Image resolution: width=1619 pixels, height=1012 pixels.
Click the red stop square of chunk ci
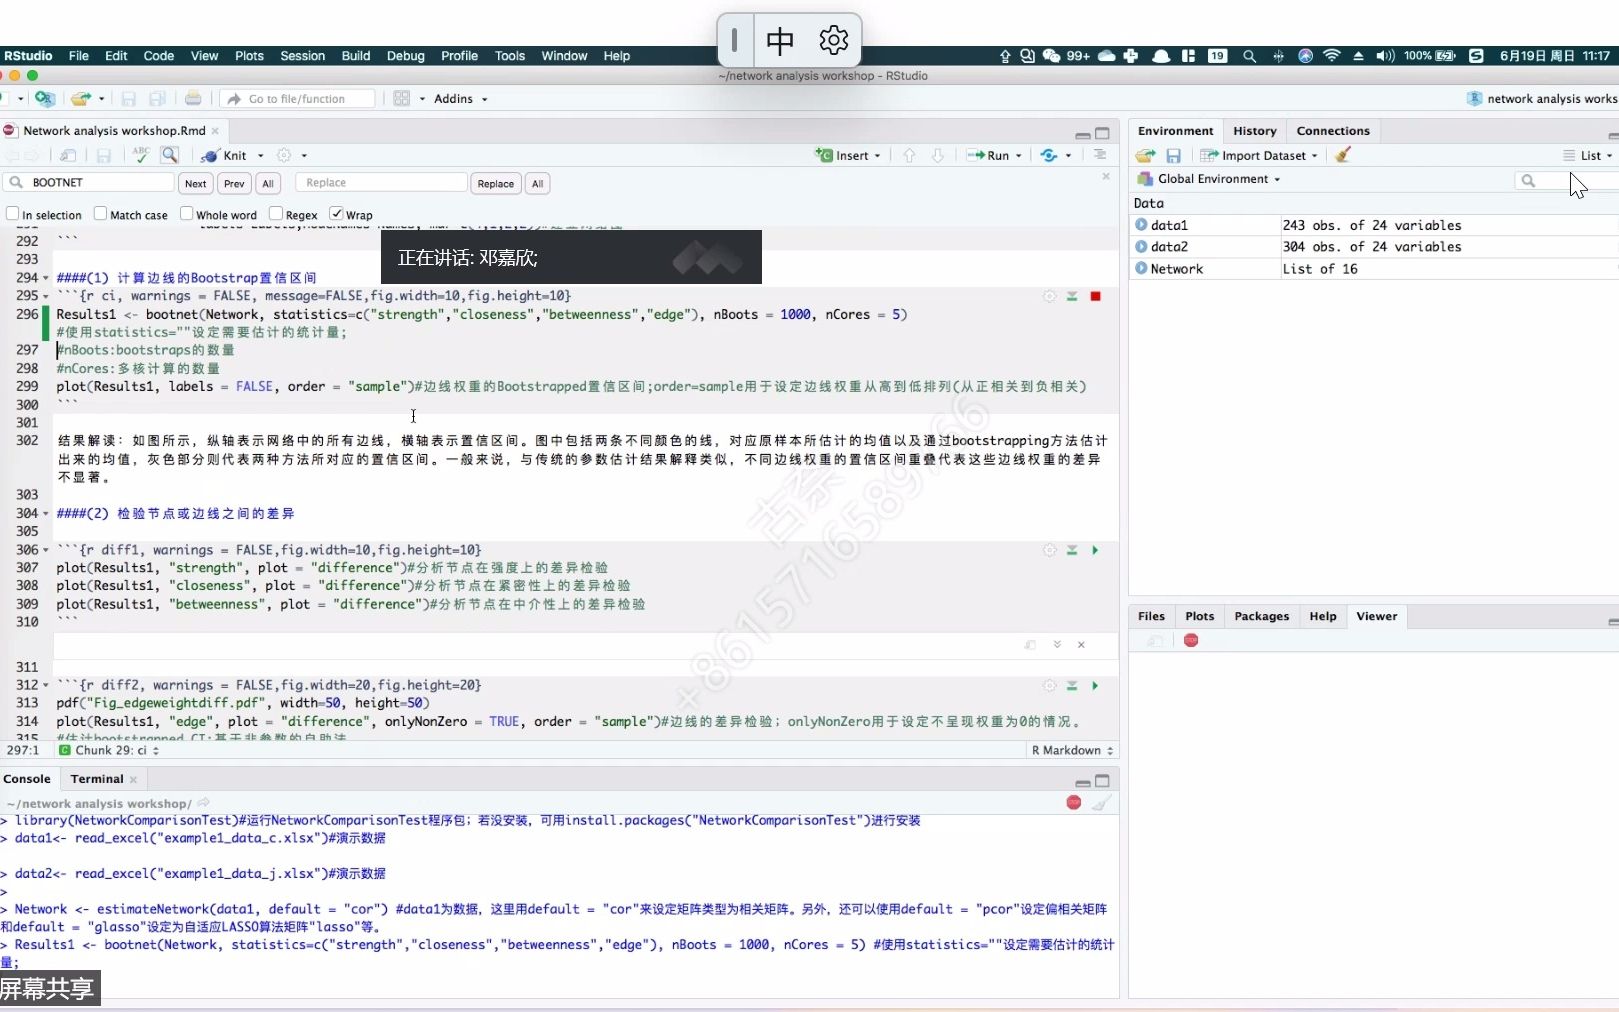pos(1095,296)
